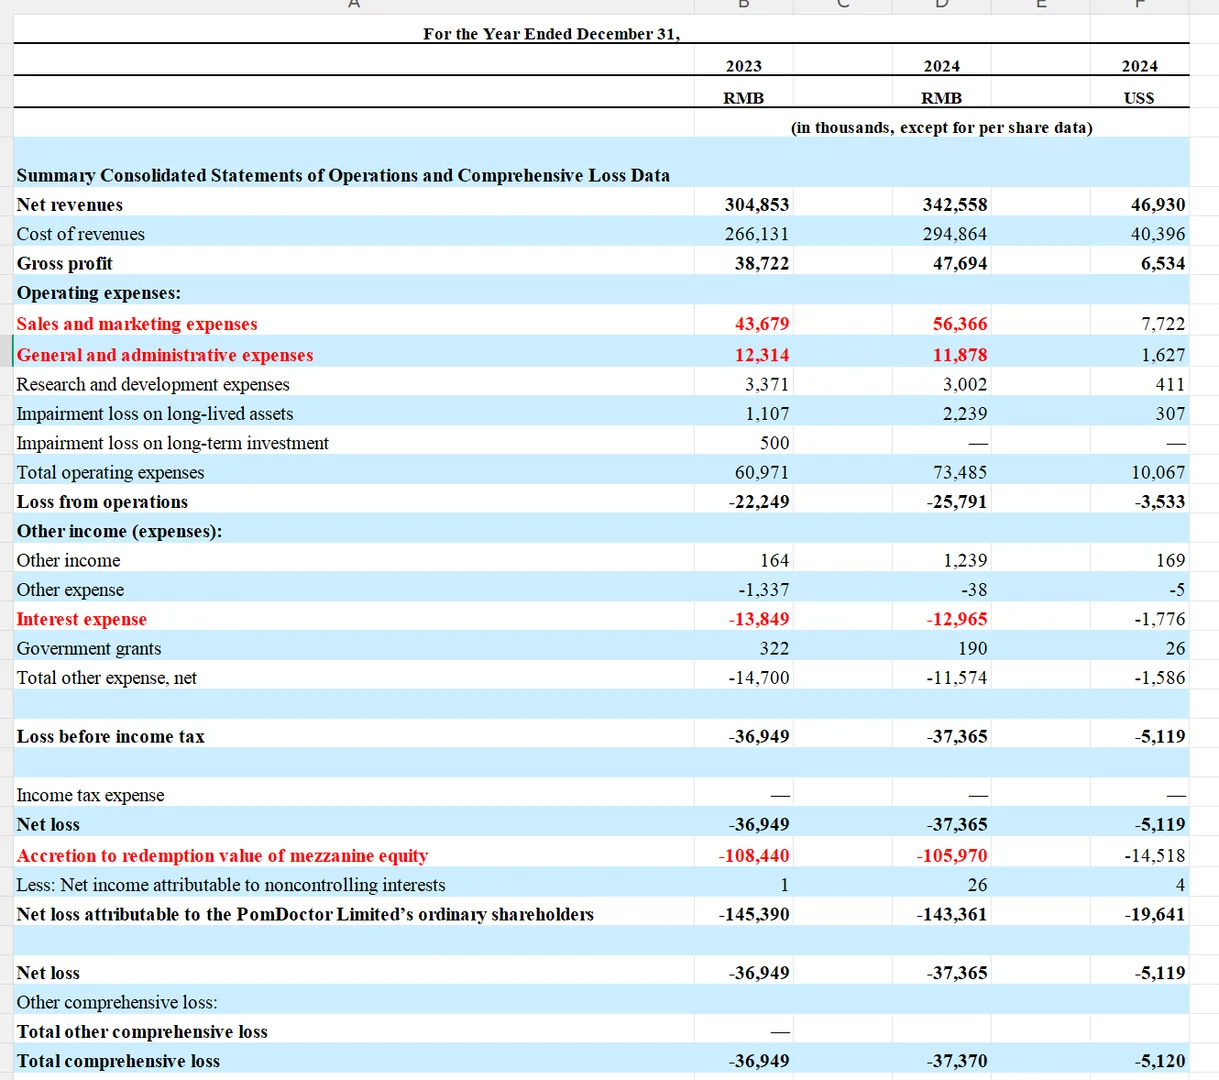Screen dimensions: 1219x1080
Task: Click the cost of revenues value 266,131
Action: click(757, 234)
